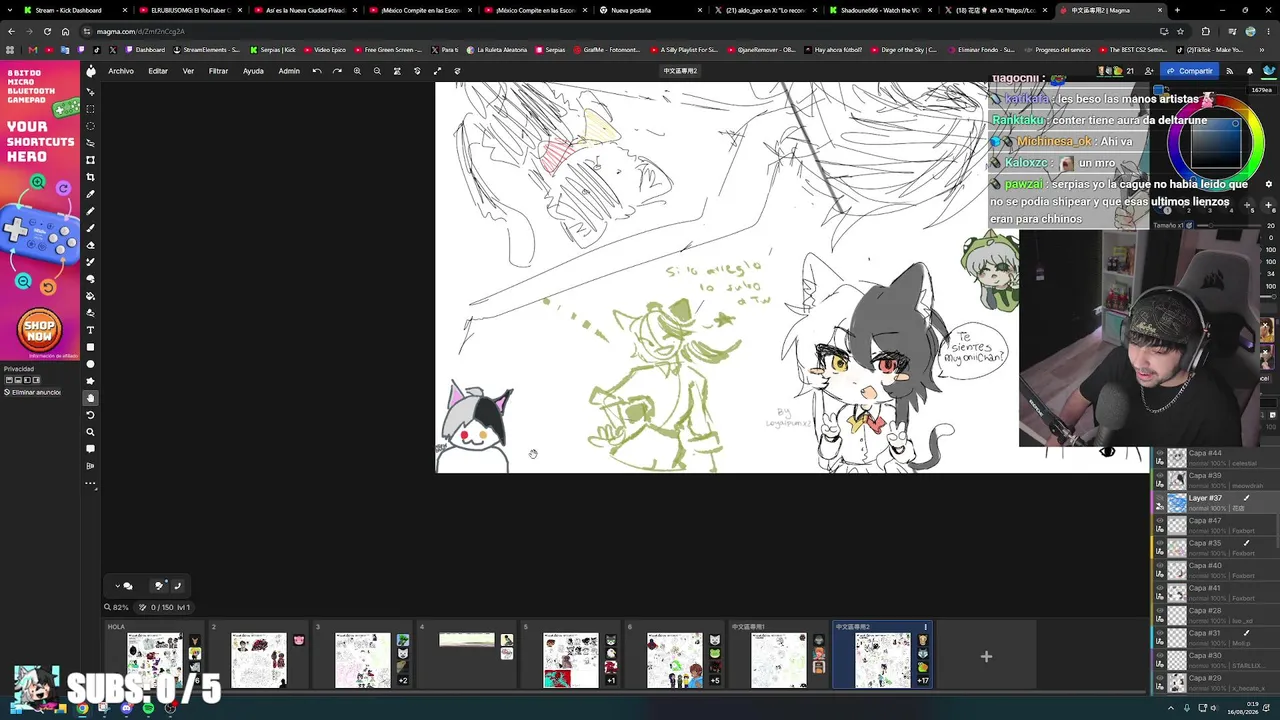Click the SHOP NOW ad button

tap(40, 330)
